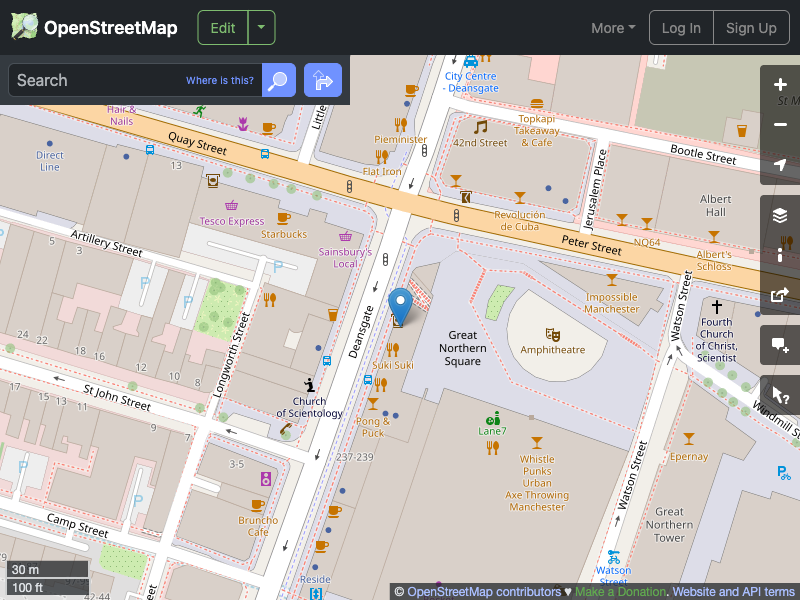Open the More menu
The image size is (800, 600).
(612, 27)
